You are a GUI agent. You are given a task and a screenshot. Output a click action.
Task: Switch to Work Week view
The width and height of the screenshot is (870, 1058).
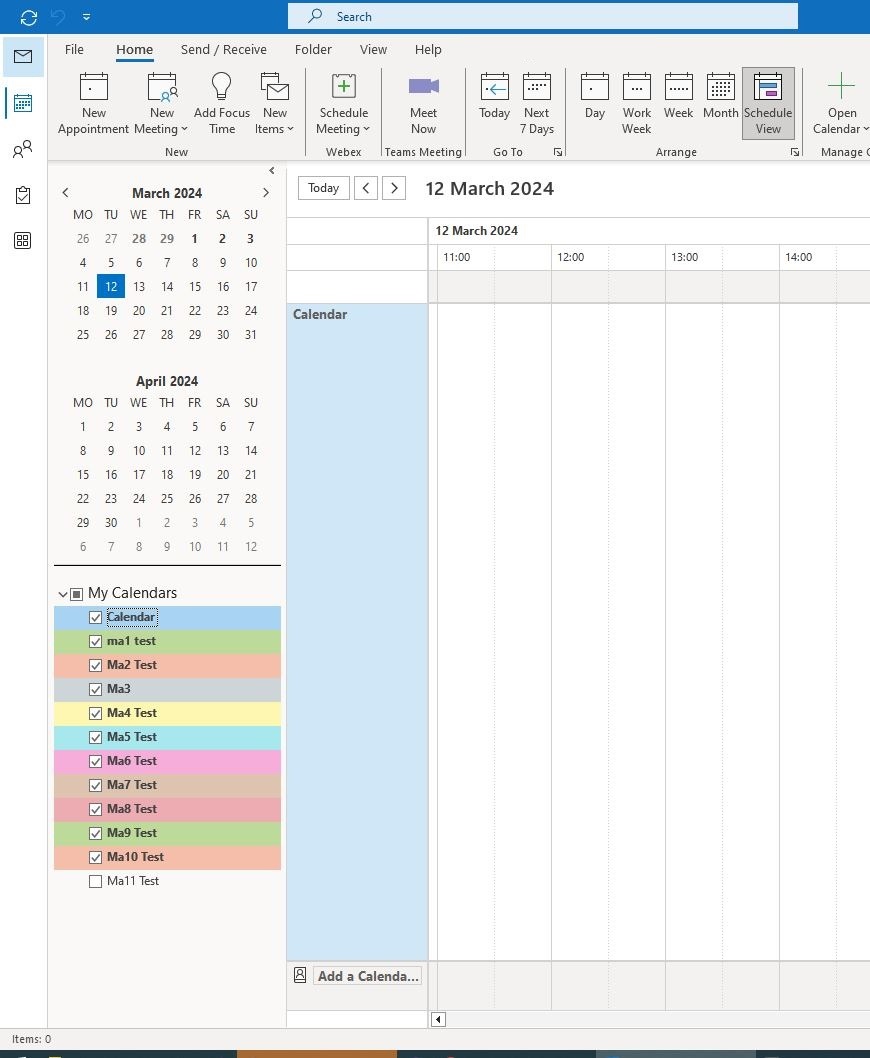(636, 103)
